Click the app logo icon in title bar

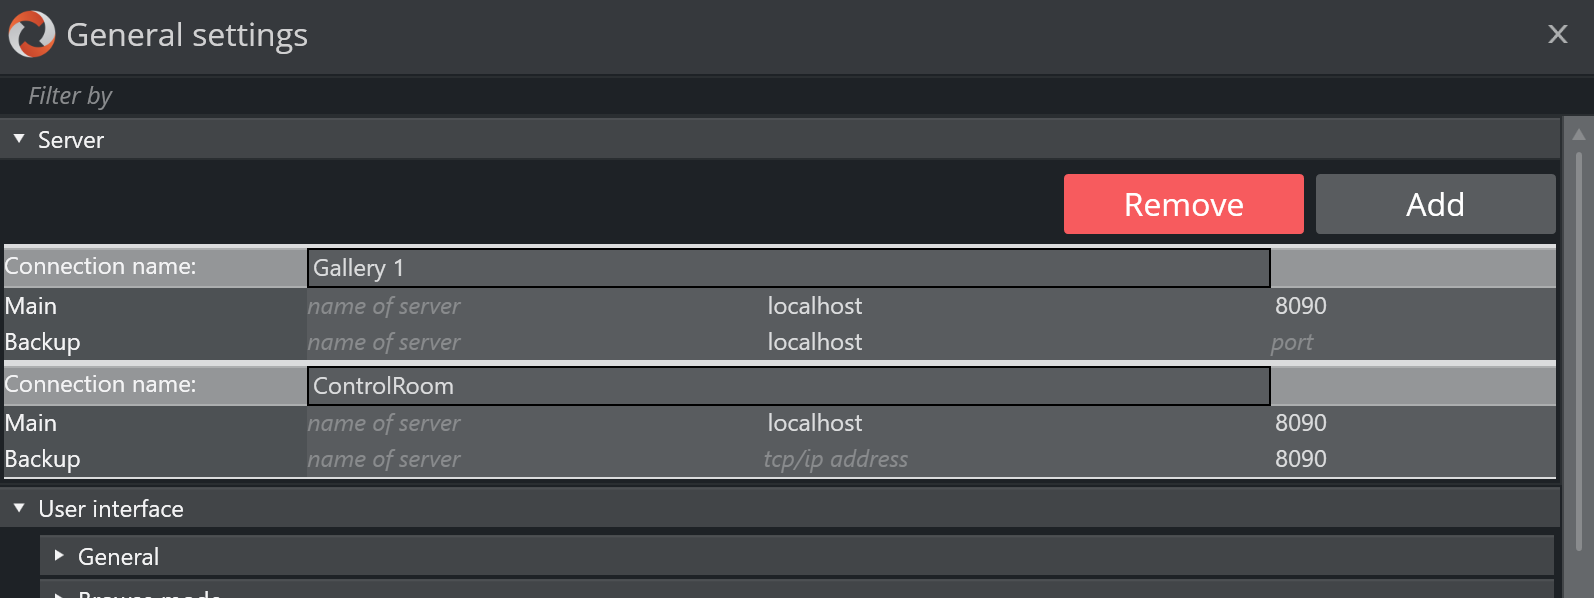pos(32,34)
